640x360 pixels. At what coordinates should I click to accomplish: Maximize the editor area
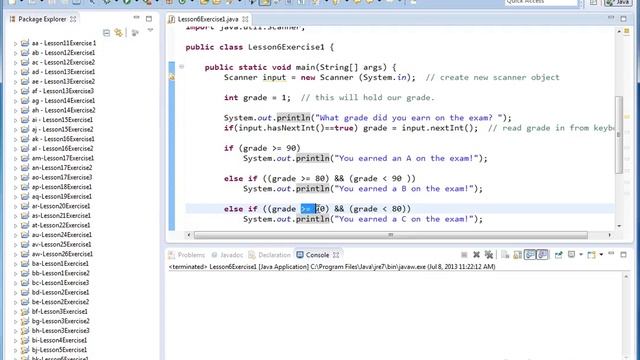[623, 19]
